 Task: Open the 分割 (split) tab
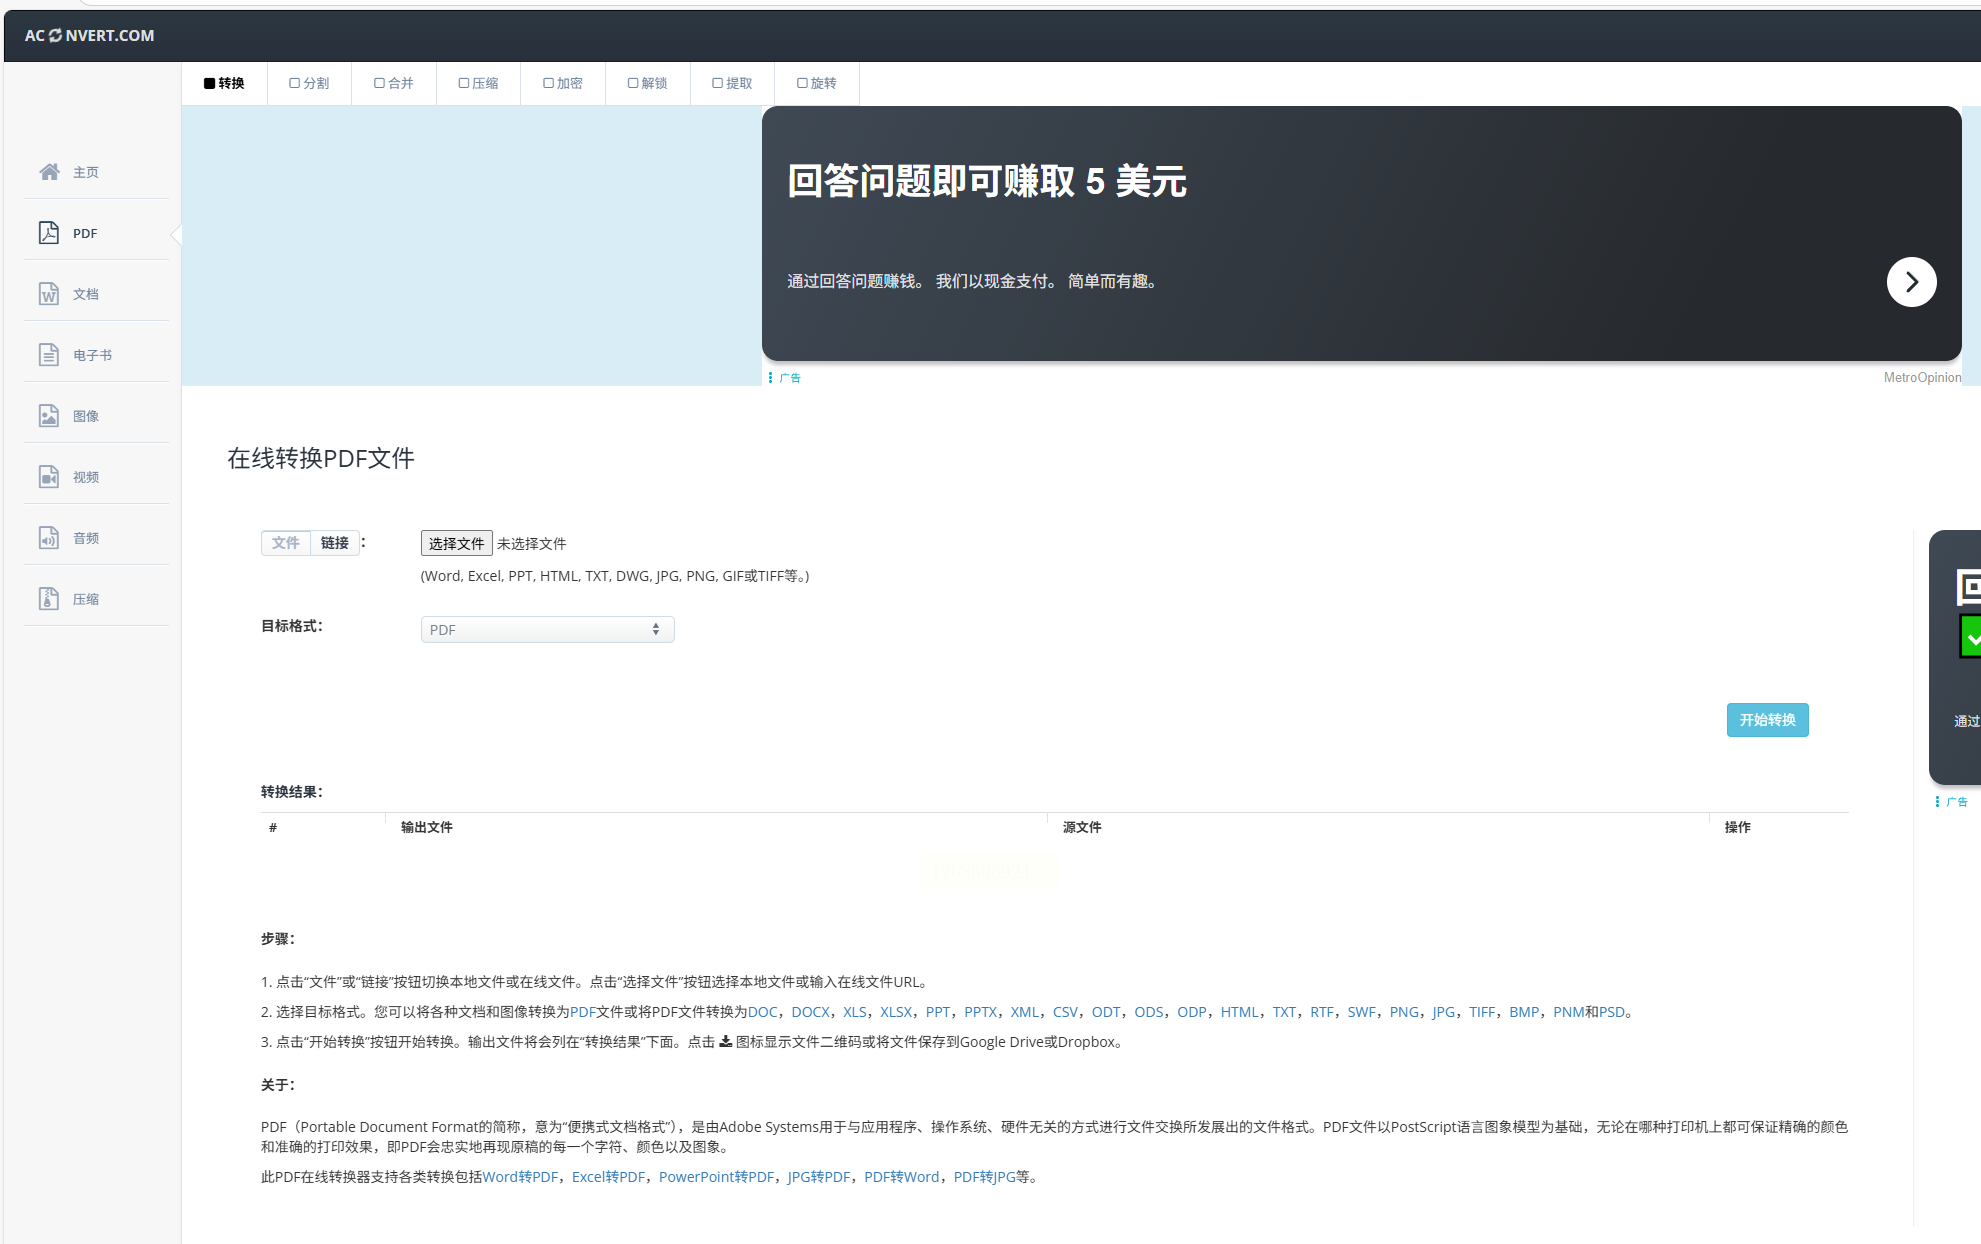tap(309, 83)
